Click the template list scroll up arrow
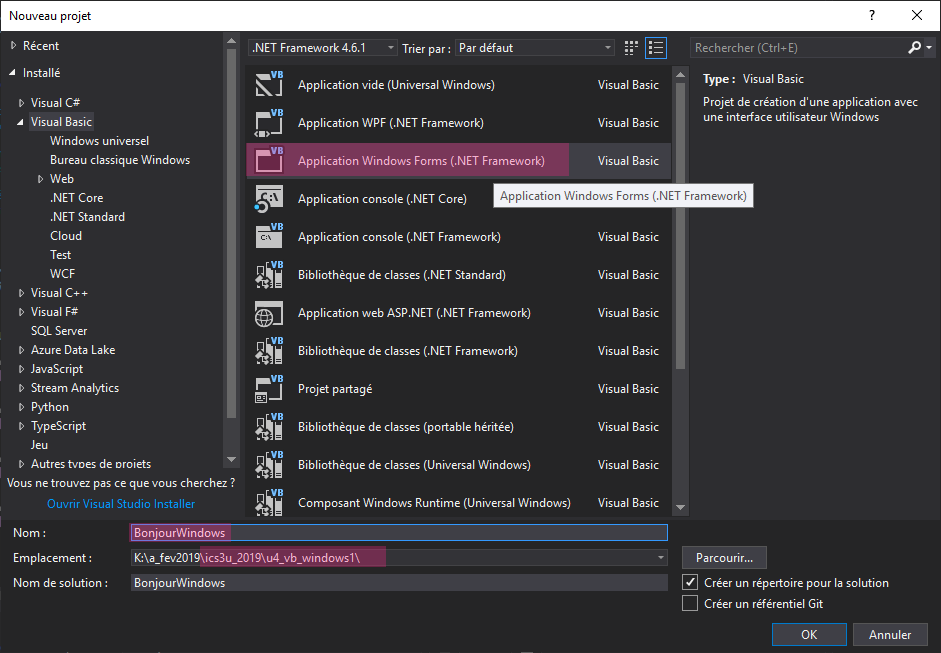The image size is (941, 653). [681, 75]
